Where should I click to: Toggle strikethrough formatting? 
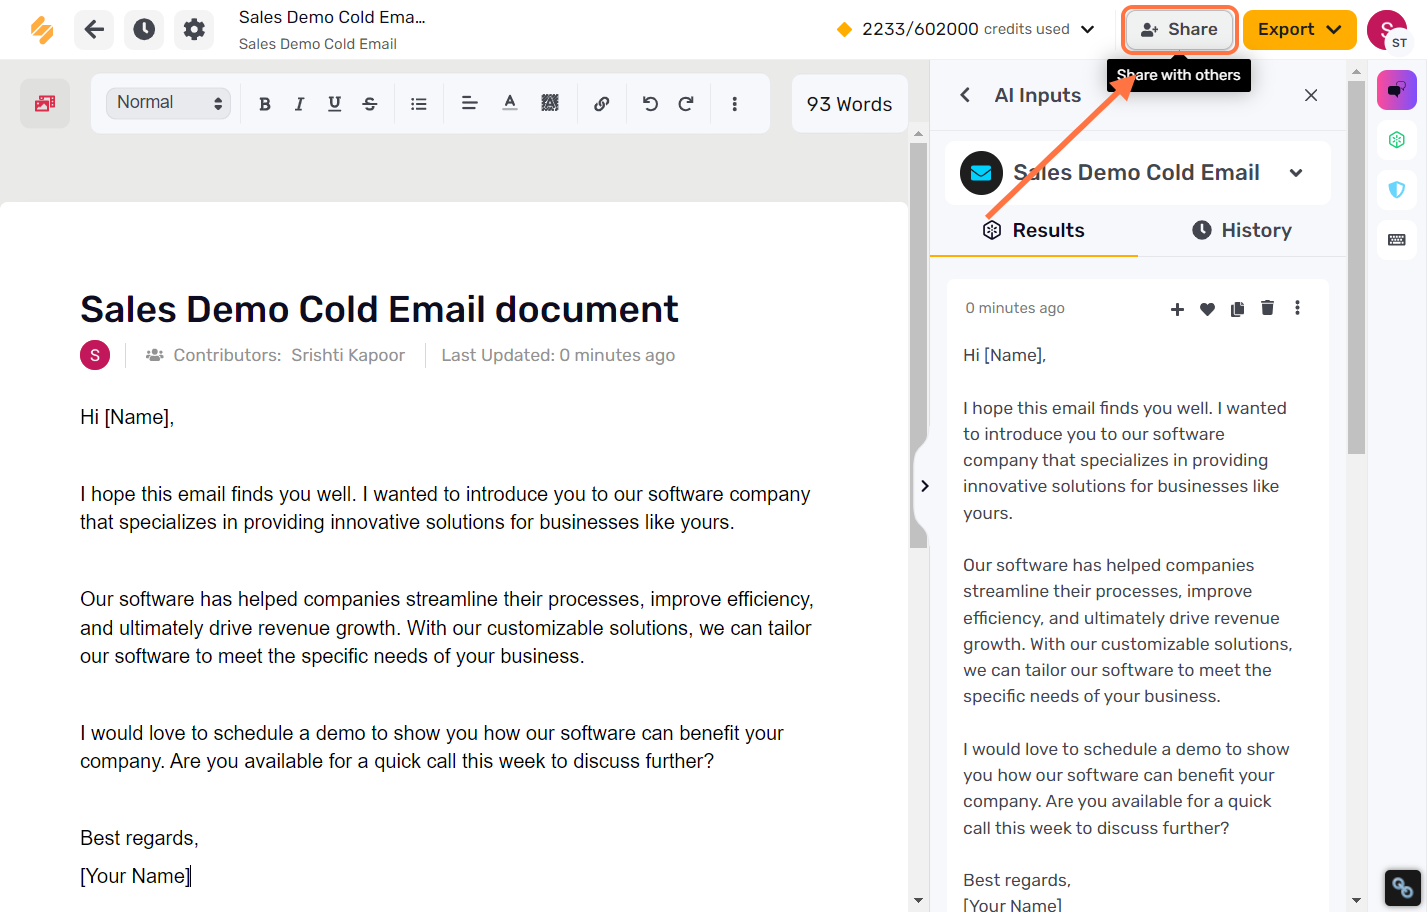point(370,103)
